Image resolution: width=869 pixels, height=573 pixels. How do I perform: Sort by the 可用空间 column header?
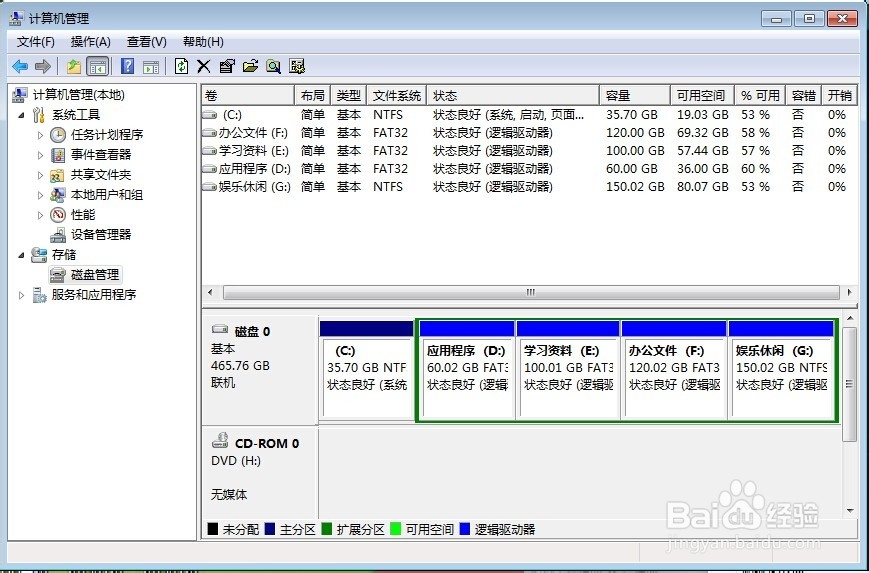coord(702,96)
